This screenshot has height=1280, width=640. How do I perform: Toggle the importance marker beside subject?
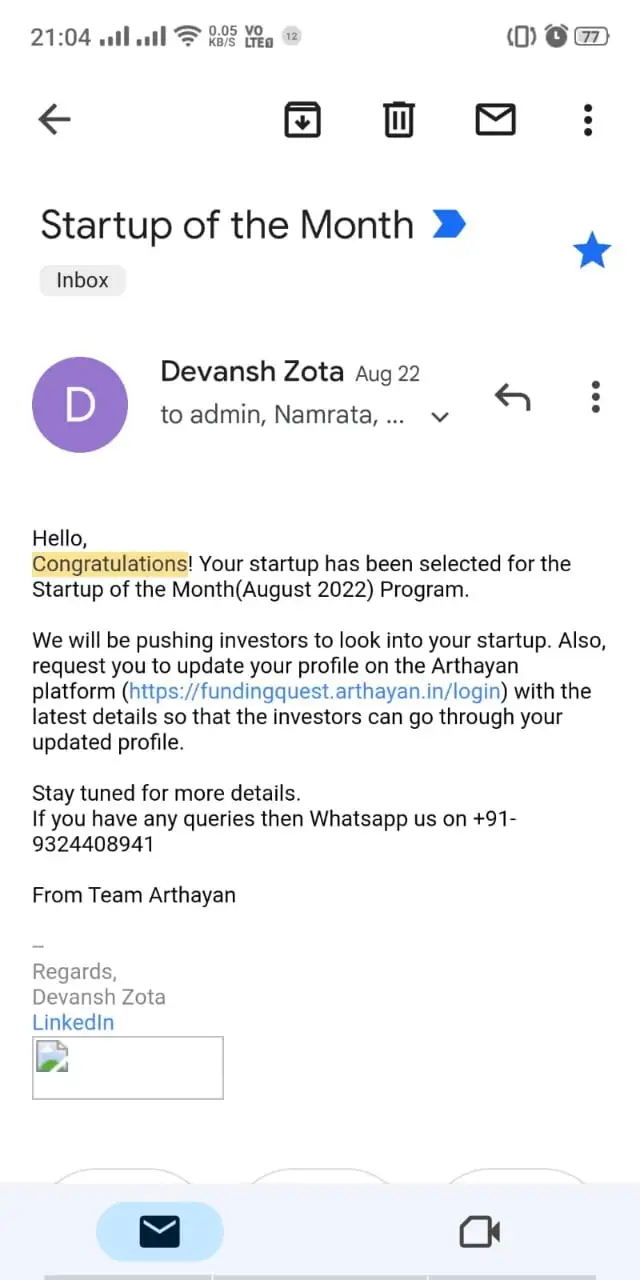449,225
